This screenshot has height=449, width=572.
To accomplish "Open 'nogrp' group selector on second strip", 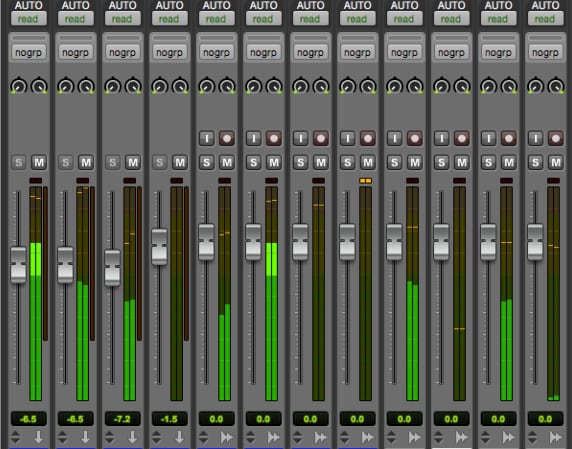I will 76,53.
